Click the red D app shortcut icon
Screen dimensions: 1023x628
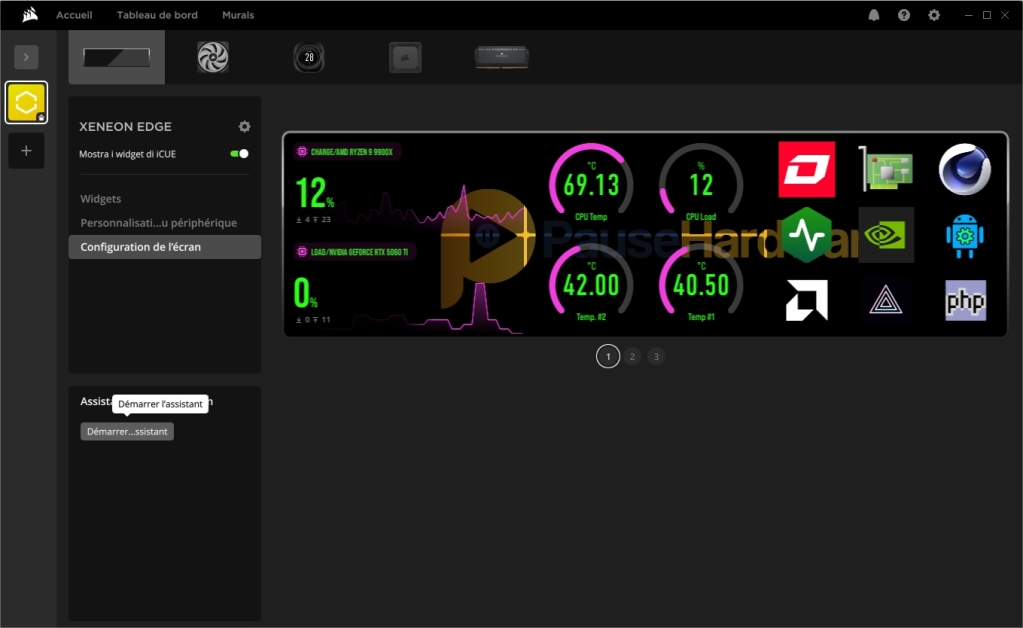(806, 169)
